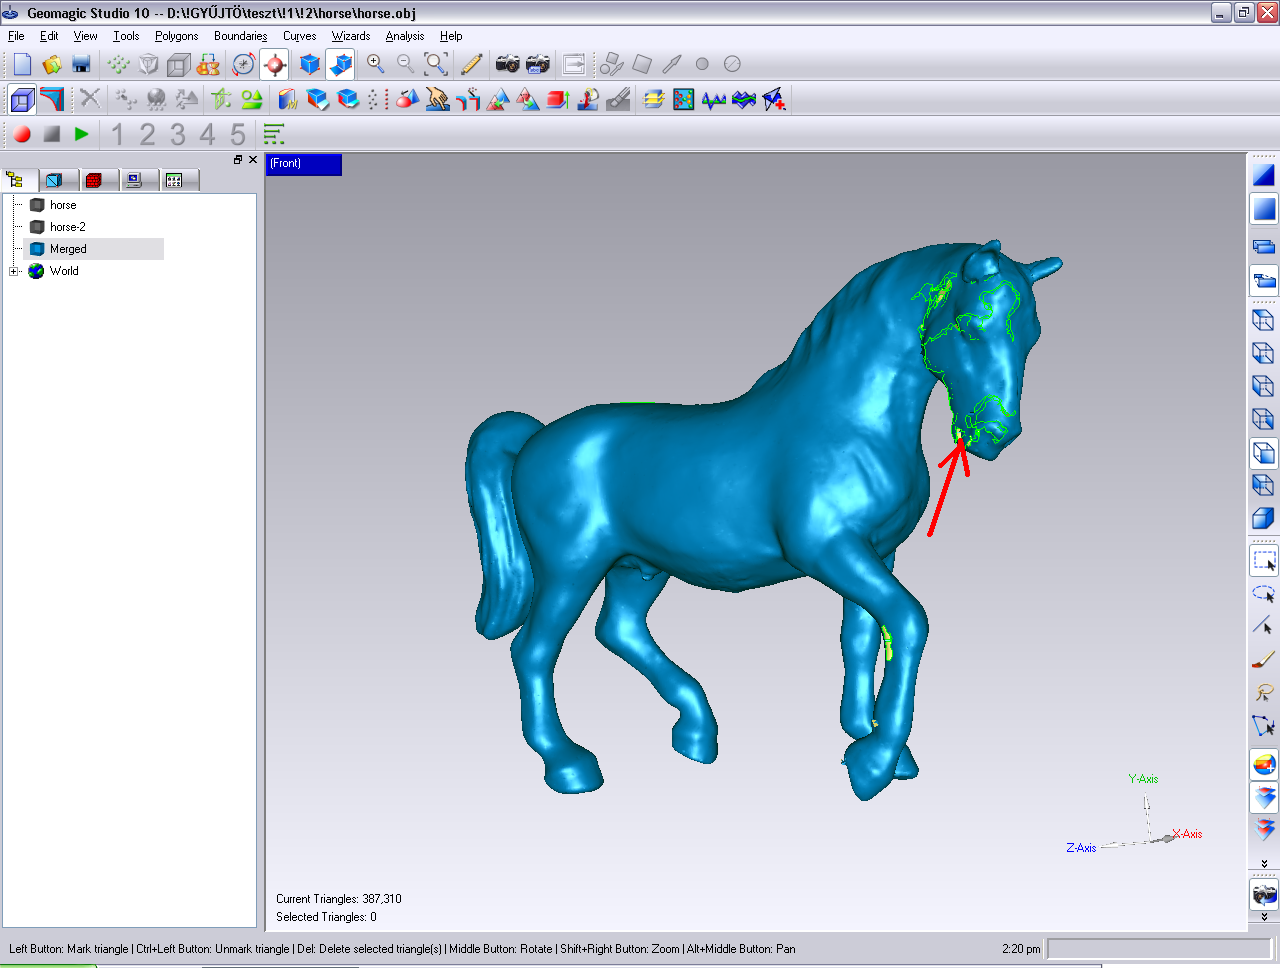Viewport: 1280px width, 968px height.
Task: Select the horse-2 object in tree
Action: [x=67, y=227]
